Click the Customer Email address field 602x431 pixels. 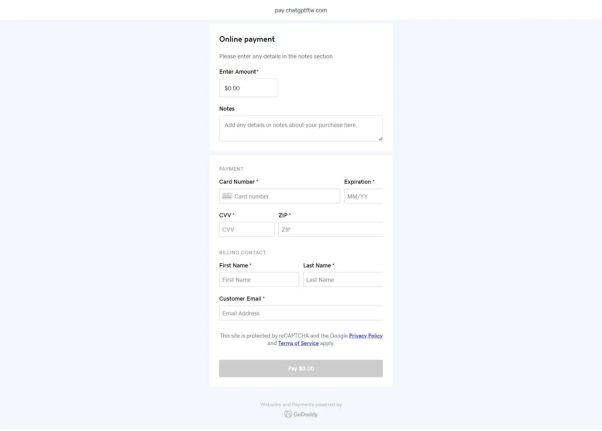coord(300,313)
